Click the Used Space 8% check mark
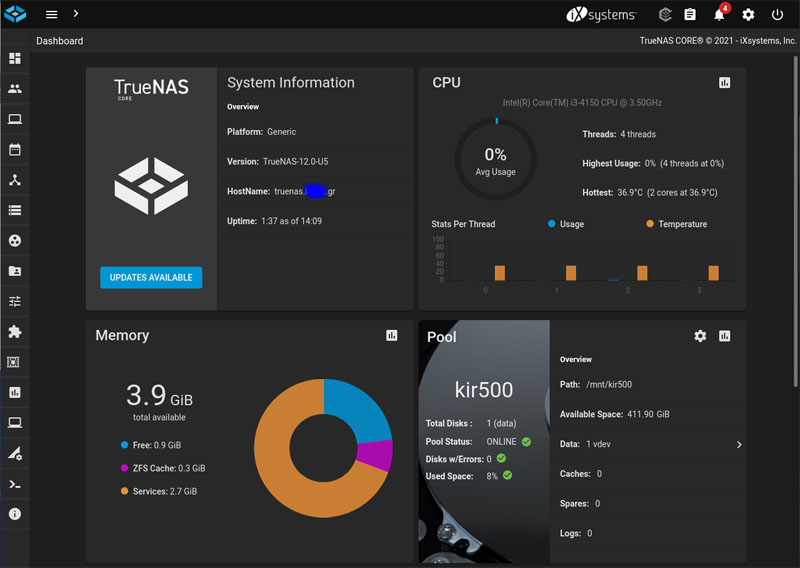800x568 pixels. [x=507, y=475]
